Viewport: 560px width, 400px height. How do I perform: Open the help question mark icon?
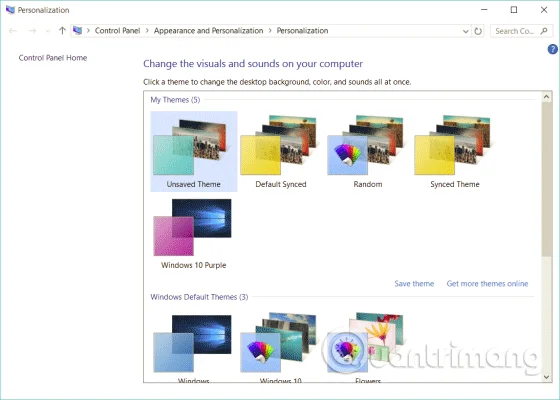(552, 49)
